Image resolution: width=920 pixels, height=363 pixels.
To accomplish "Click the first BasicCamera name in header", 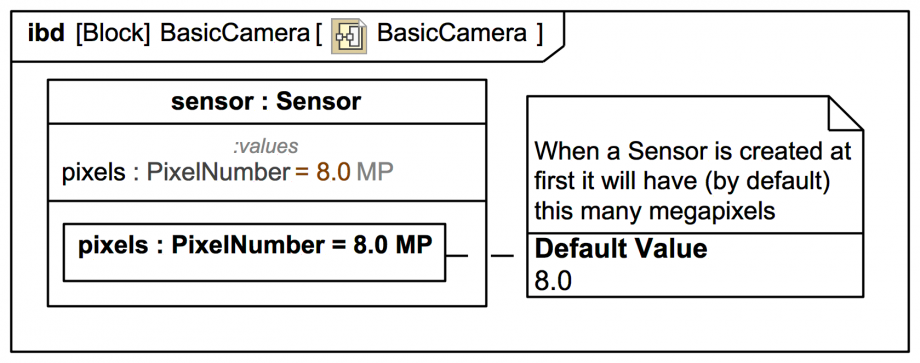I will coord(235,33).
